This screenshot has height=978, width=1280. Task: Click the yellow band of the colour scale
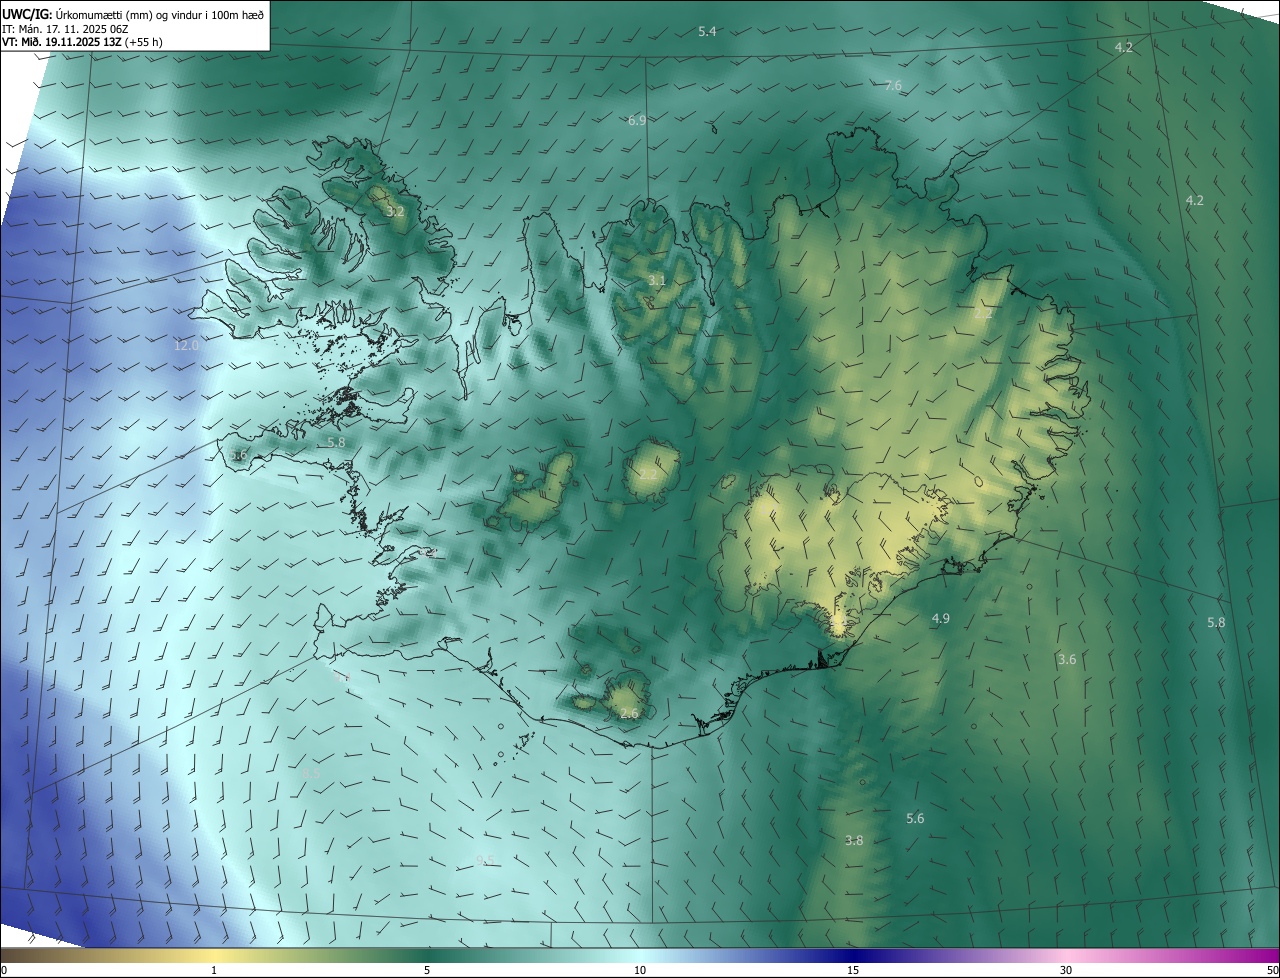tap(214, 956)
